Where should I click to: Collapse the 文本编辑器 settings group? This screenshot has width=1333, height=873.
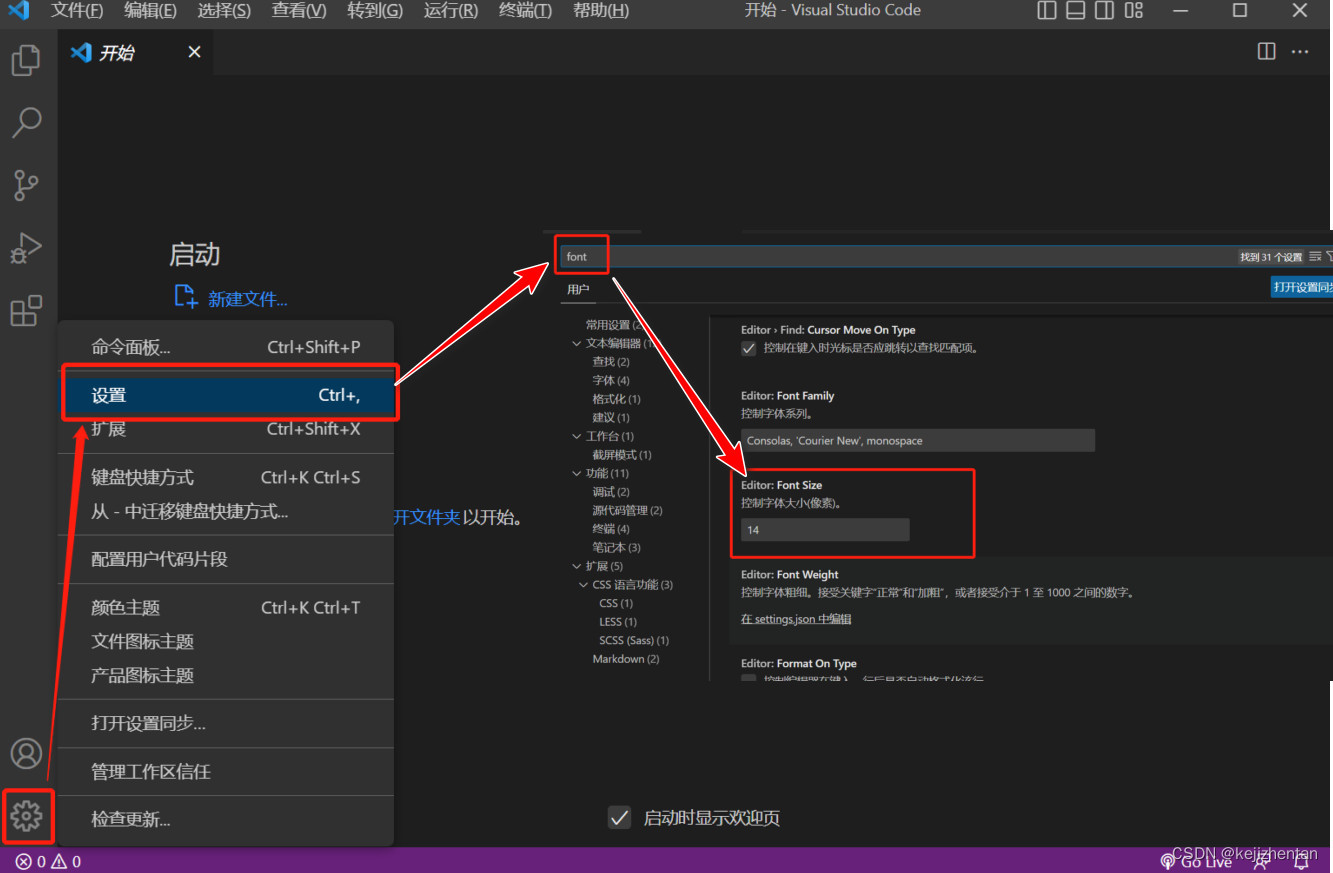(577, 343)
